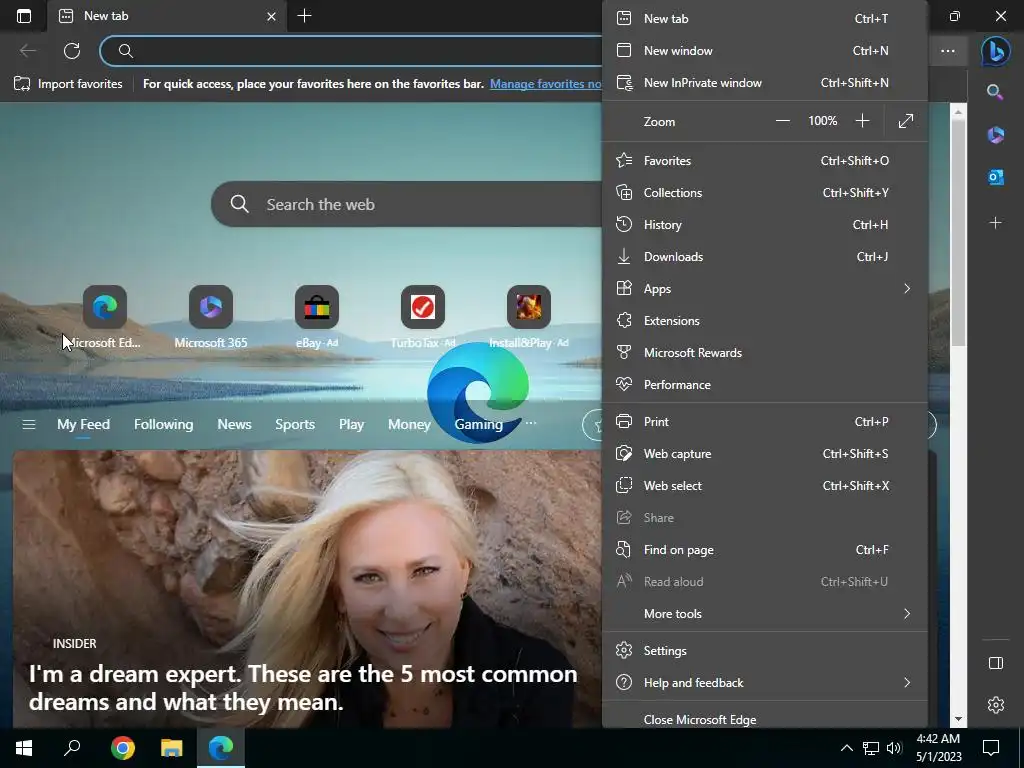
Task: Click the volume icon in tray
Action: tap(894, 748)
